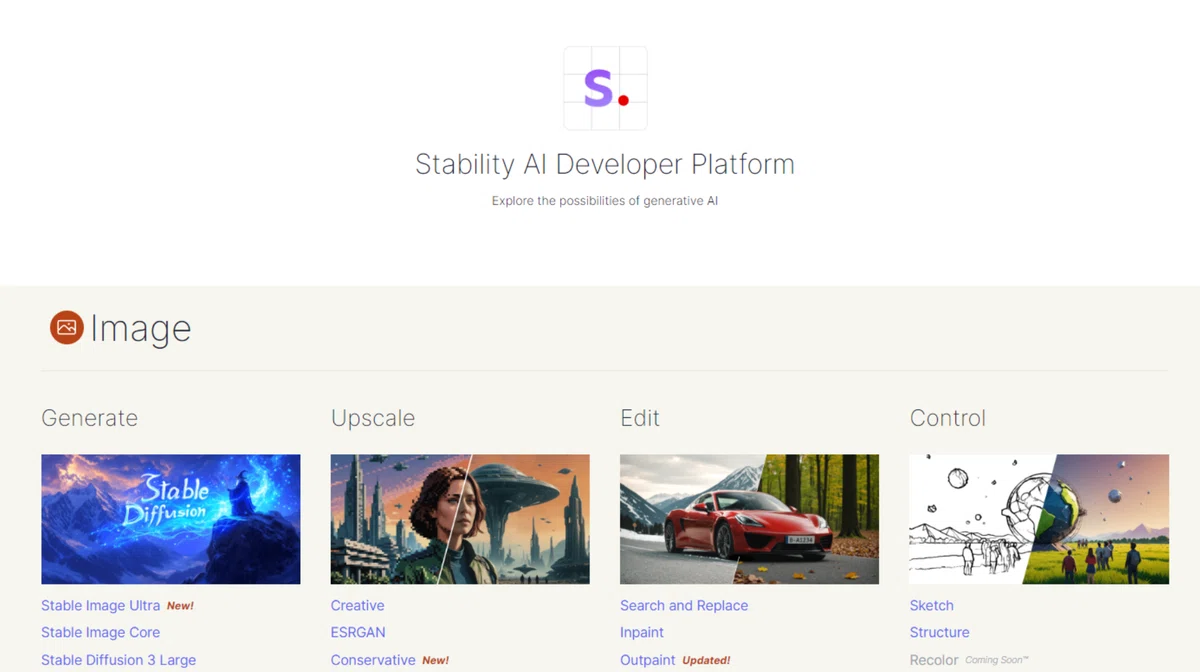Open the Stable Diffusion 3 Large link
The height and width of the screenshot is (672, 1200).
pyautogui.click(x=119, y=660)
